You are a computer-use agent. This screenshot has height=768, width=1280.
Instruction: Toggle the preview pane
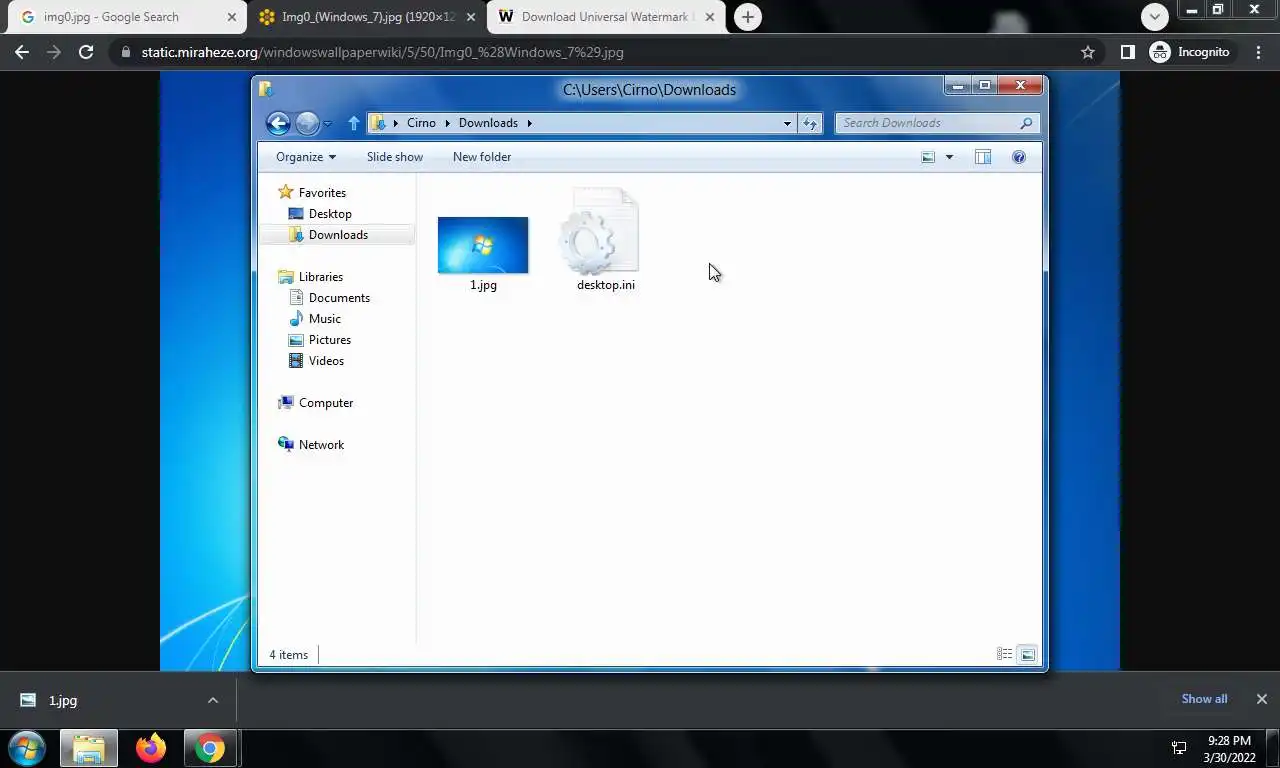tap(983, 157)
